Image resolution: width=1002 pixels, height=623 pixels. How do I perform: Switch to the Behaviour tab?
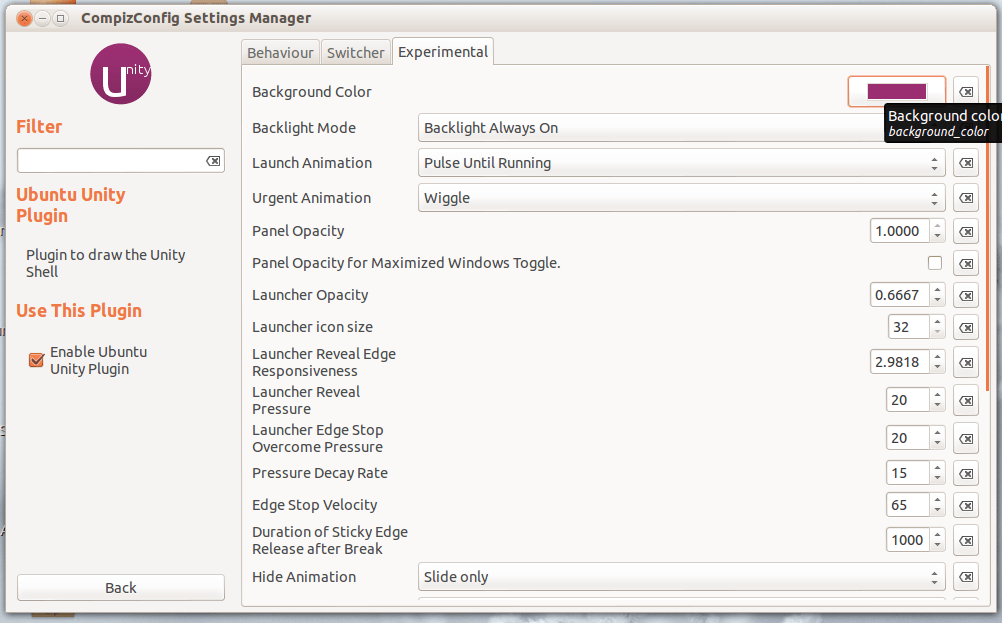(280, 53)
